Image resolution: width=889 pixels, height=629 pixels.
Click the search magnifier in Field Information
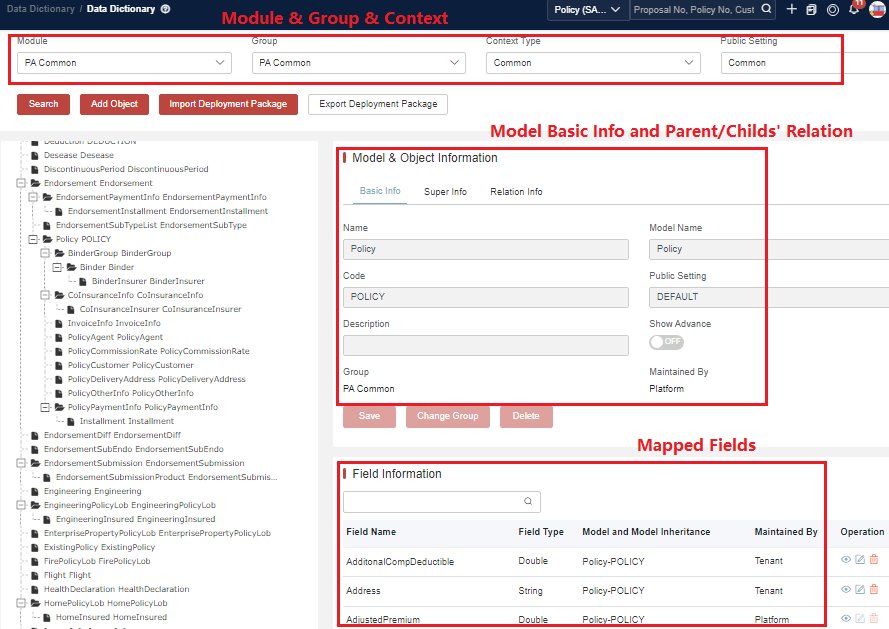coord(528,502)
